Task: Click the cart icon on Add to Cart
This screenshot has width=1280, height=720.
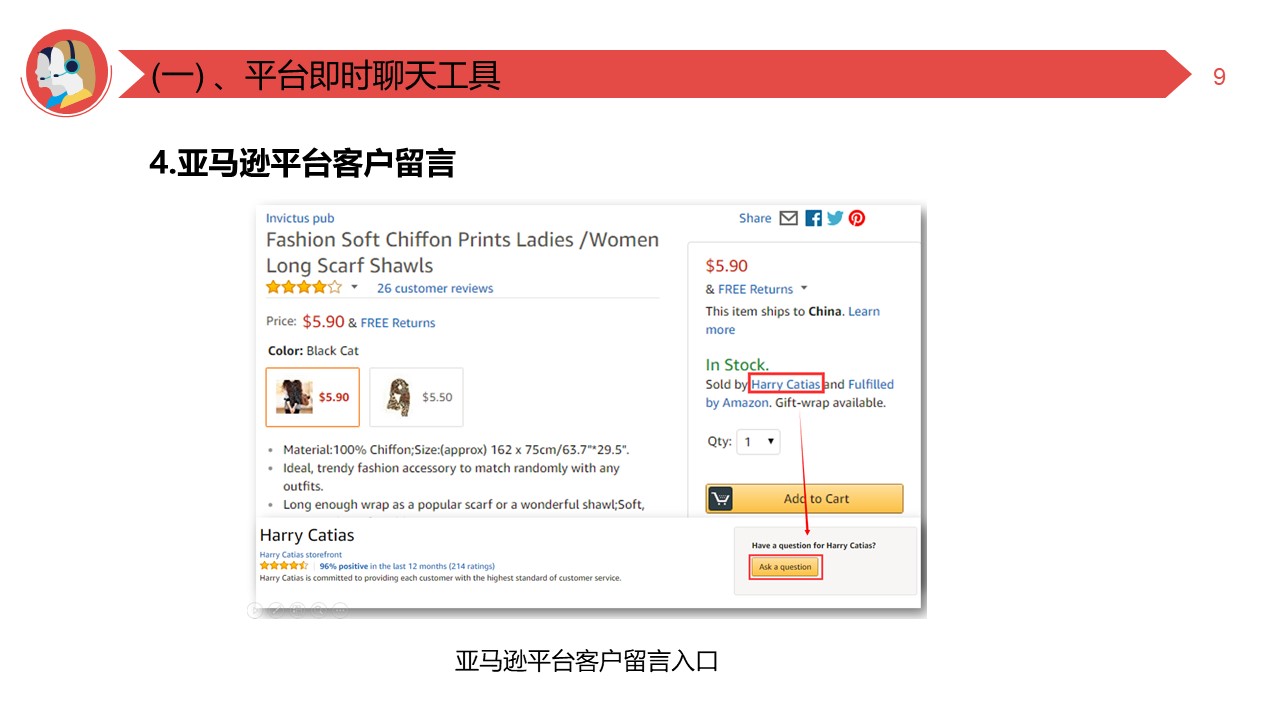Action: [721, 499]
